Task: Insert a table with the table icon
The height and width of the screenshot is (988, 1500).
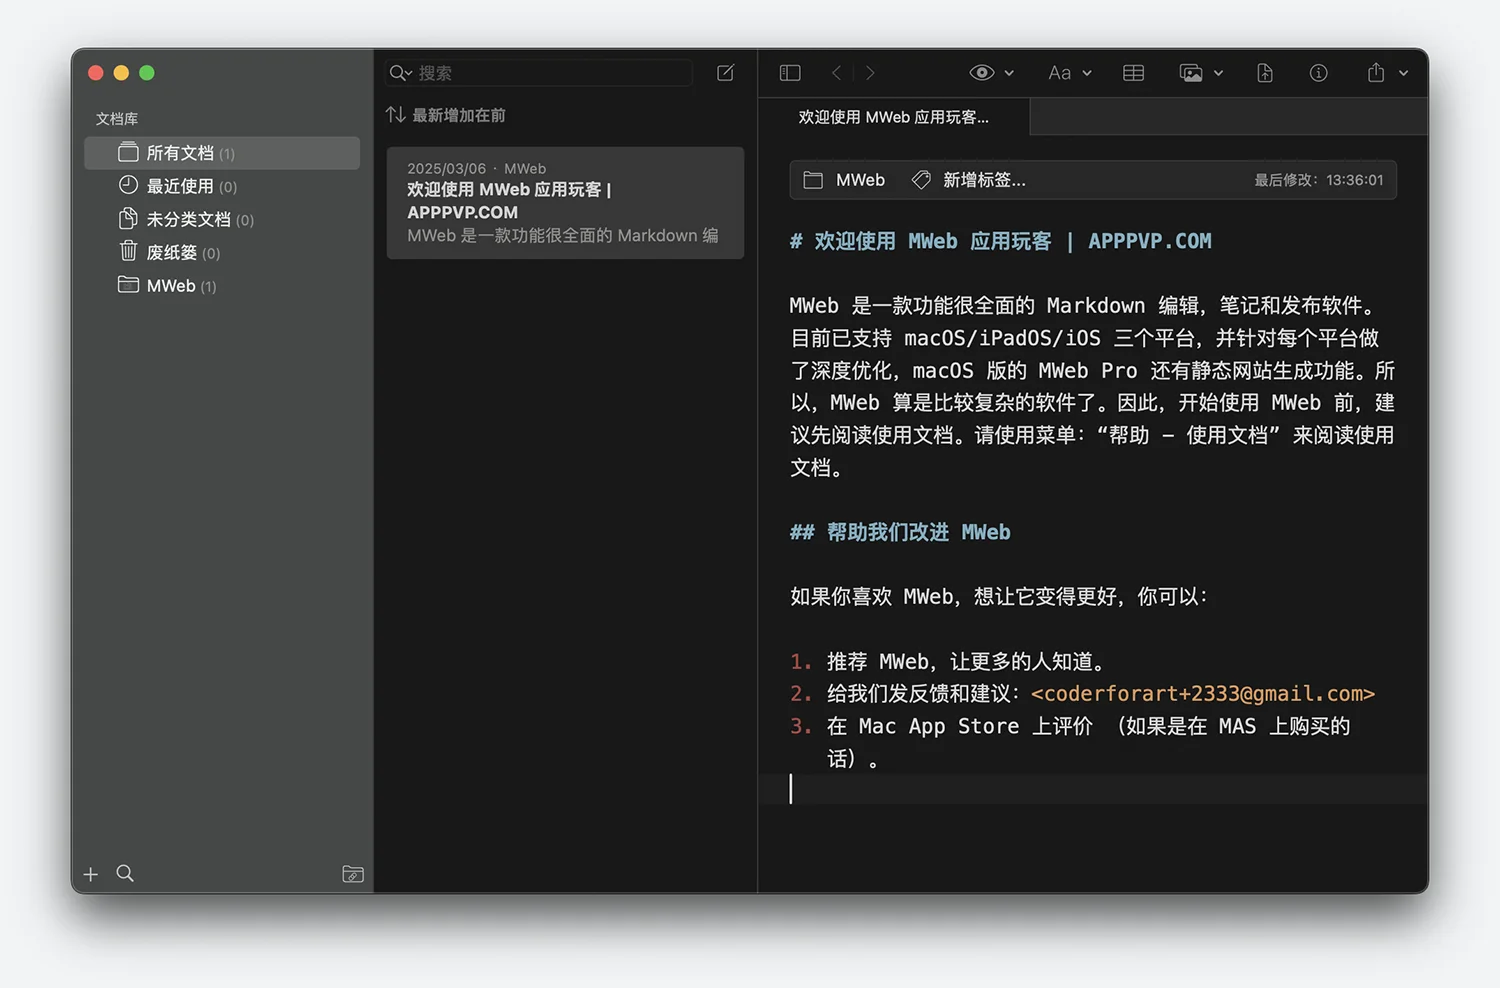Action: point(1133,73)
